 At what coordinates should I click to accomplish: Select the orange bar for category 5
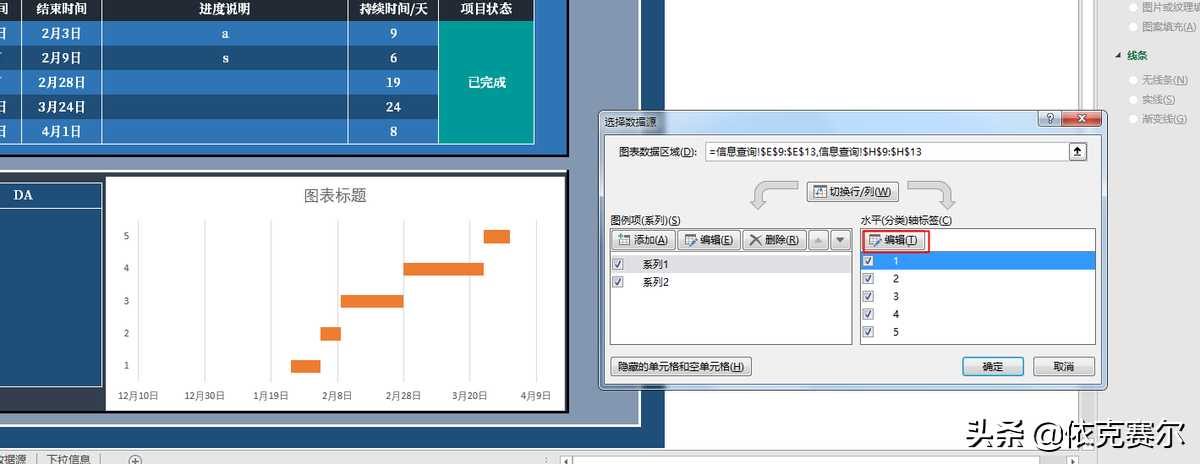497,236
